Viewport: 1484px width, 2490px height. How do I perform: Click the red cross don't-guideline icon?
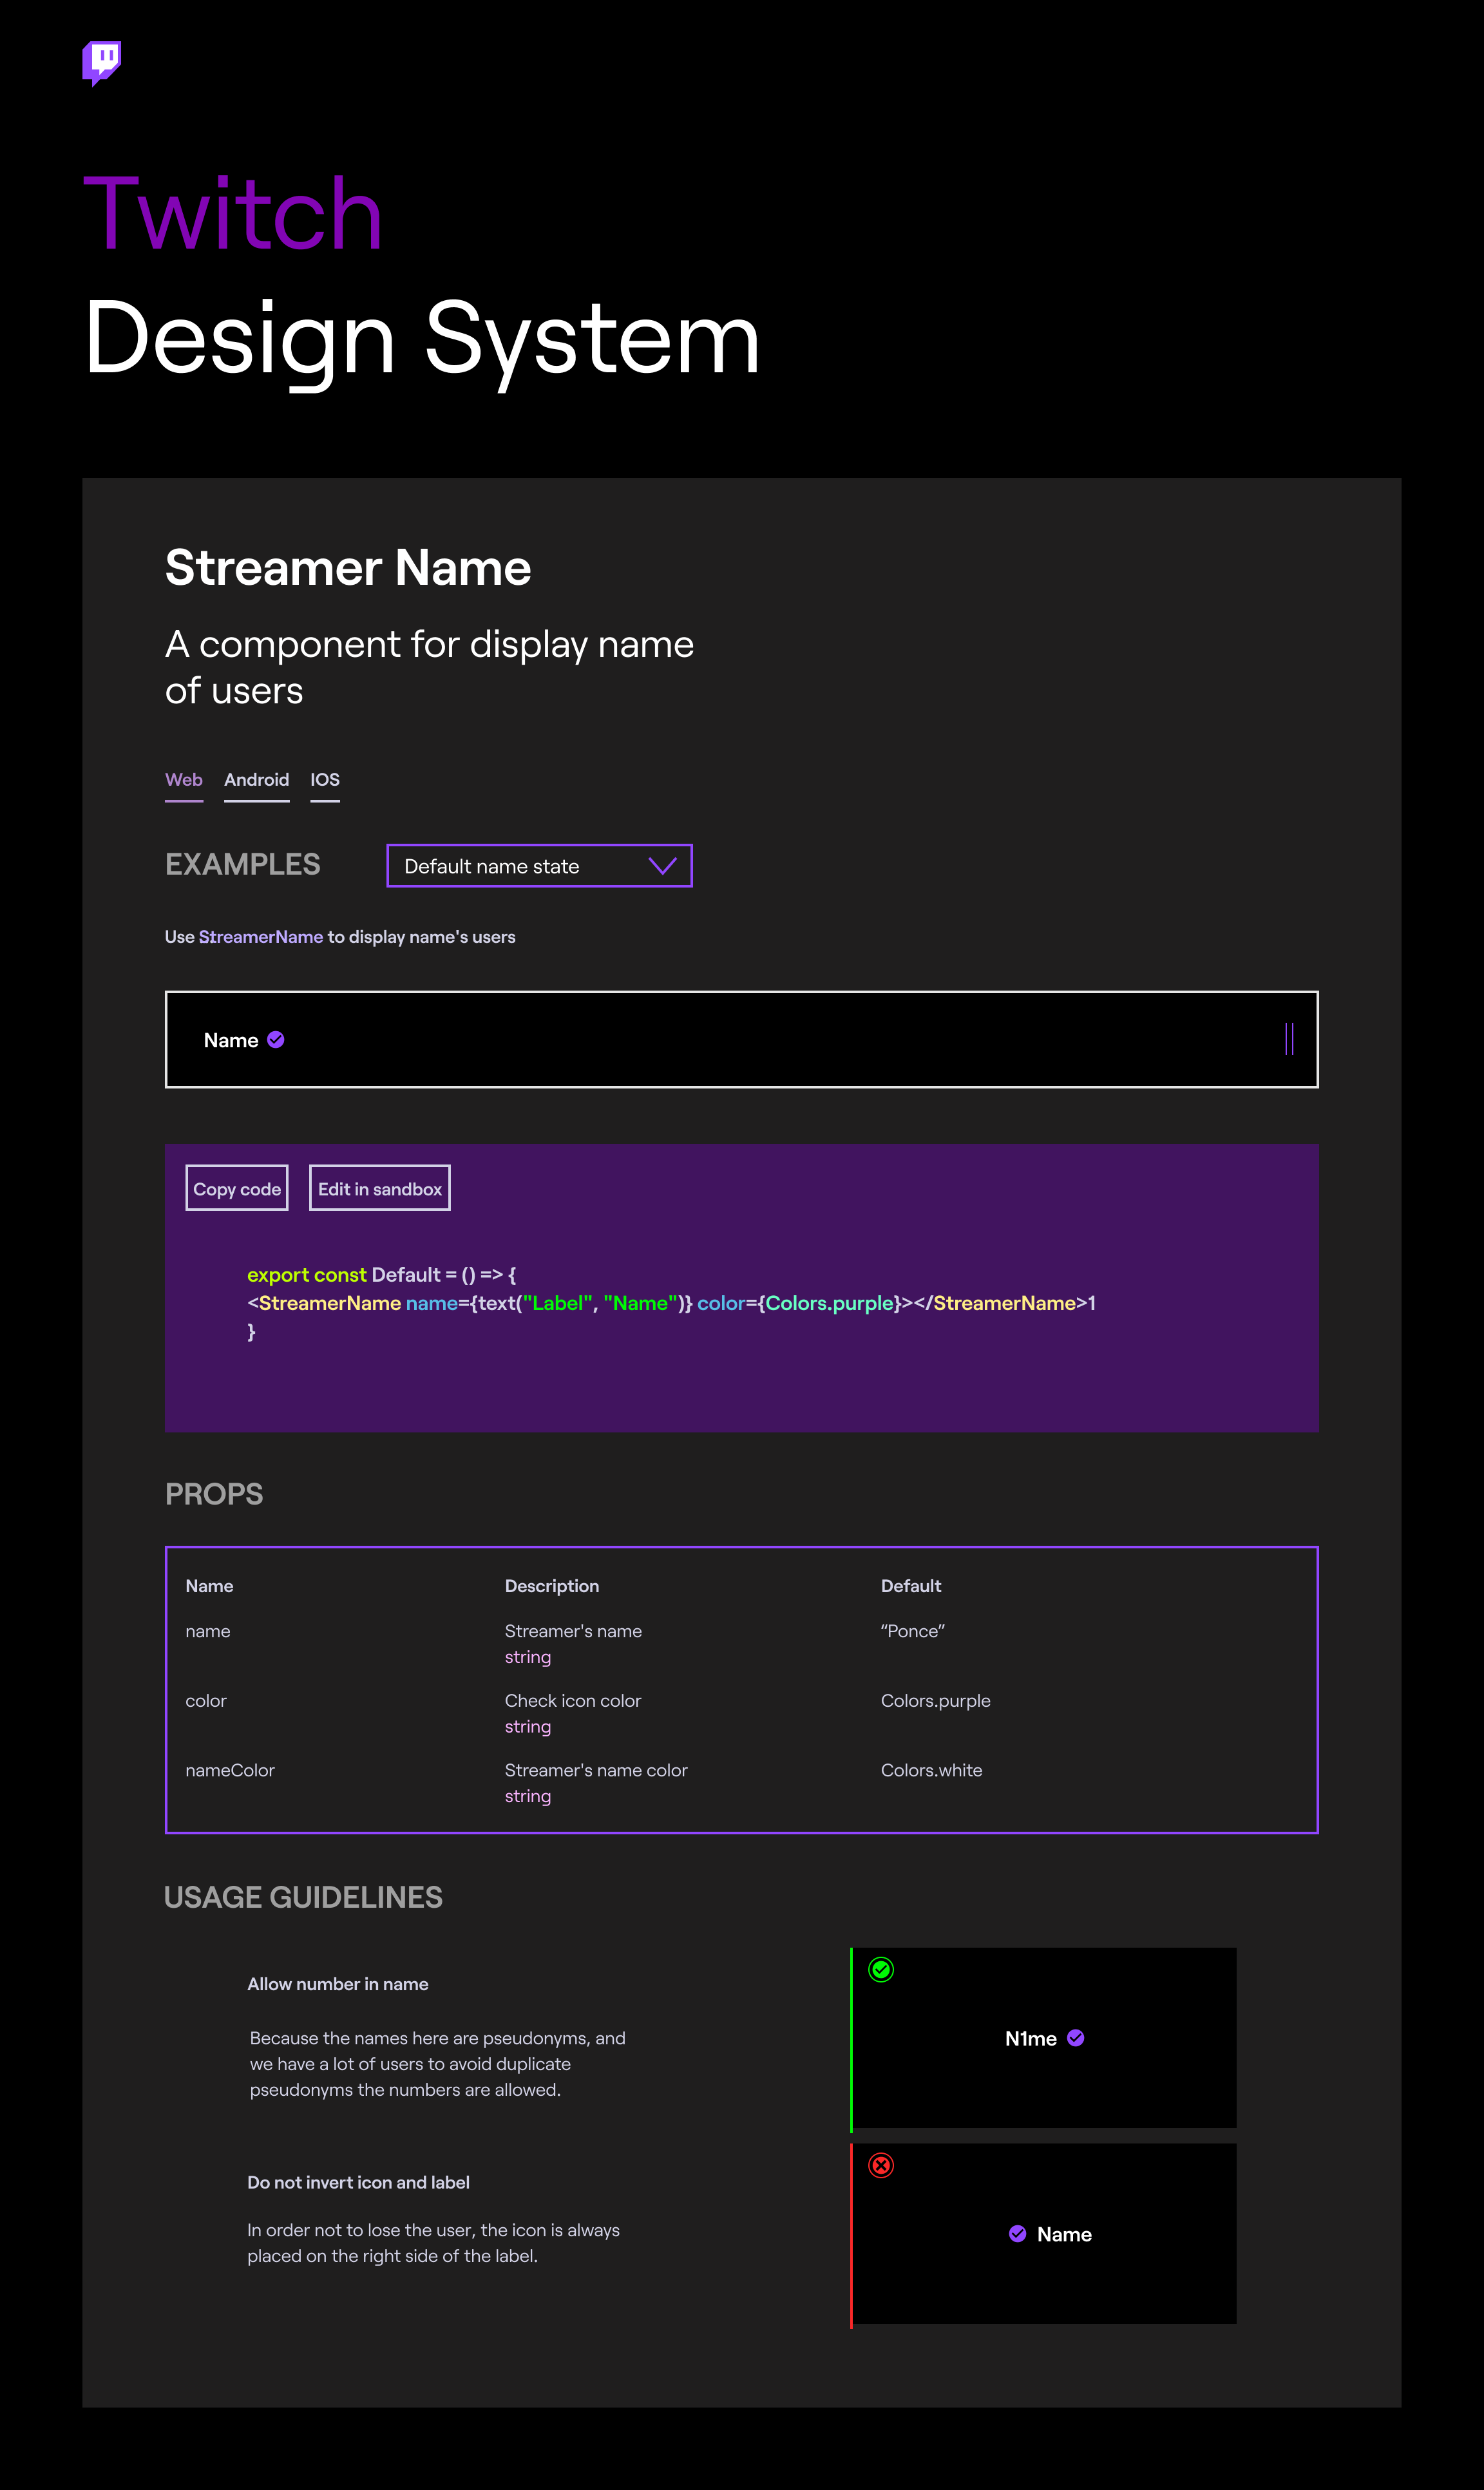point(881,2166)
